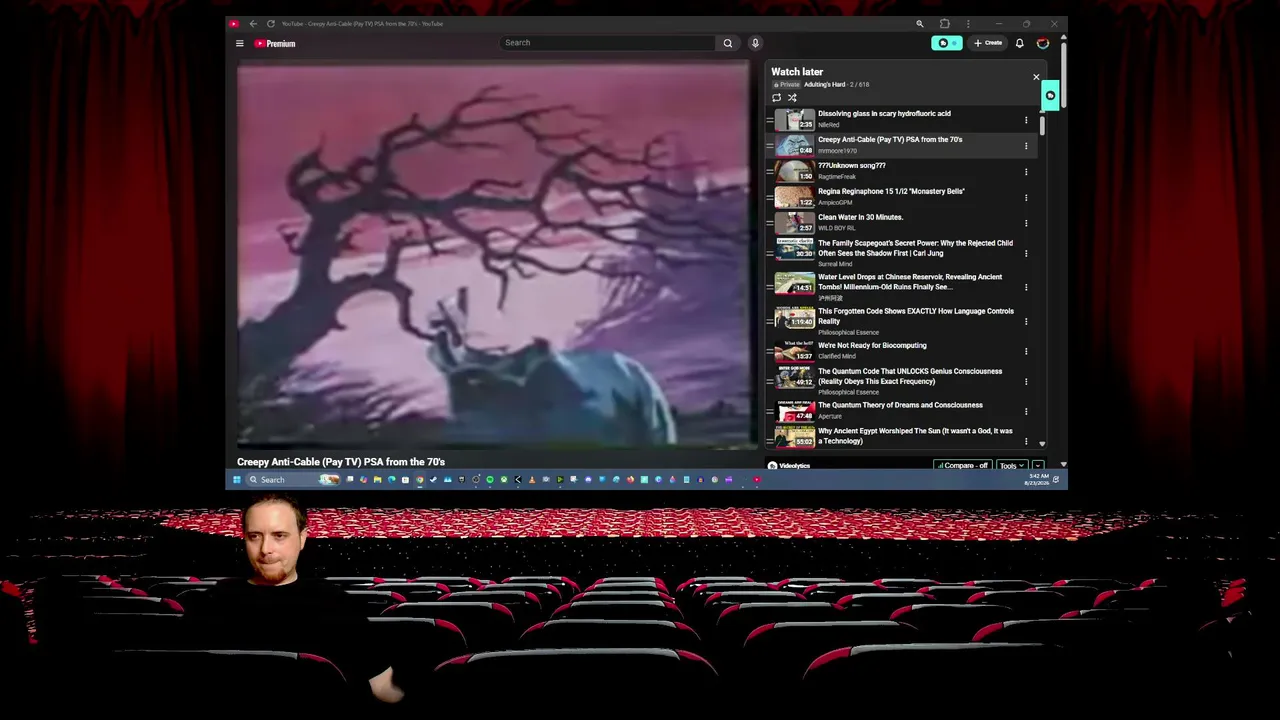
Task: Open options for Regina Reginaphone video
Action: 1025,198
